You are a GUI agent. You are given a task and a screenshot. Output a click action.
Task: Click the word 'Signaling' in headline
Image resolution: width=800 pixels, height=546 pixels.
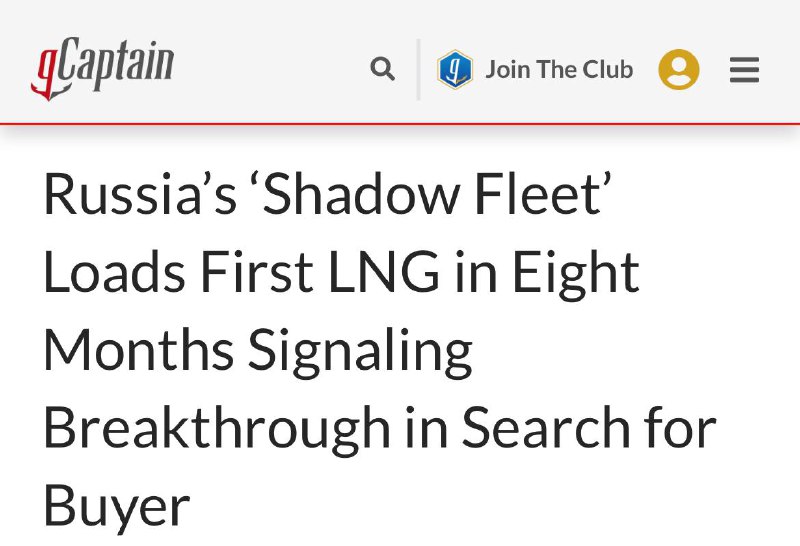coord(360,352)
